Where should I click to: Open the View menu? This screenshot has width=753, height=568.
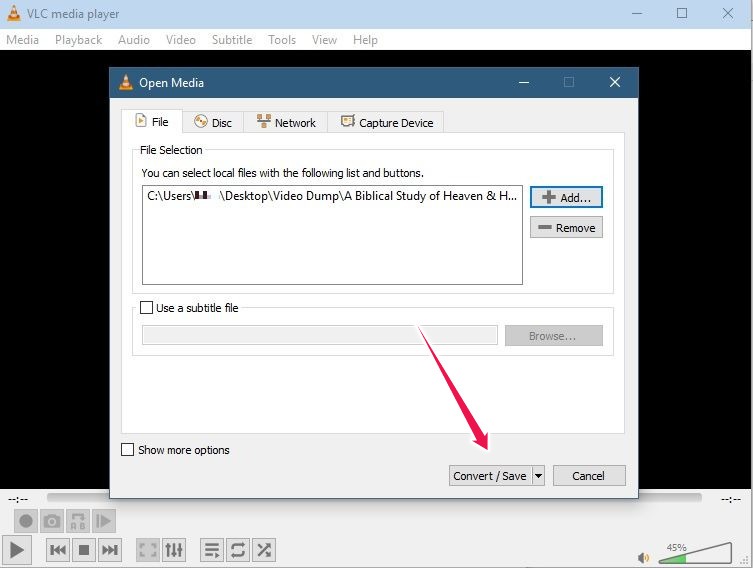(x=324, y=40)
